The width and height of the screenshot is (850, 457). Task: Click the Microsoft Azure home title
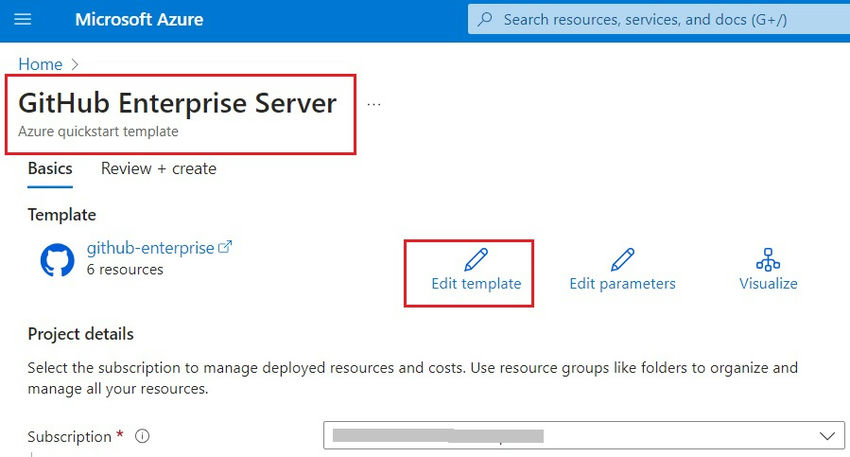(x=139, y=20)
